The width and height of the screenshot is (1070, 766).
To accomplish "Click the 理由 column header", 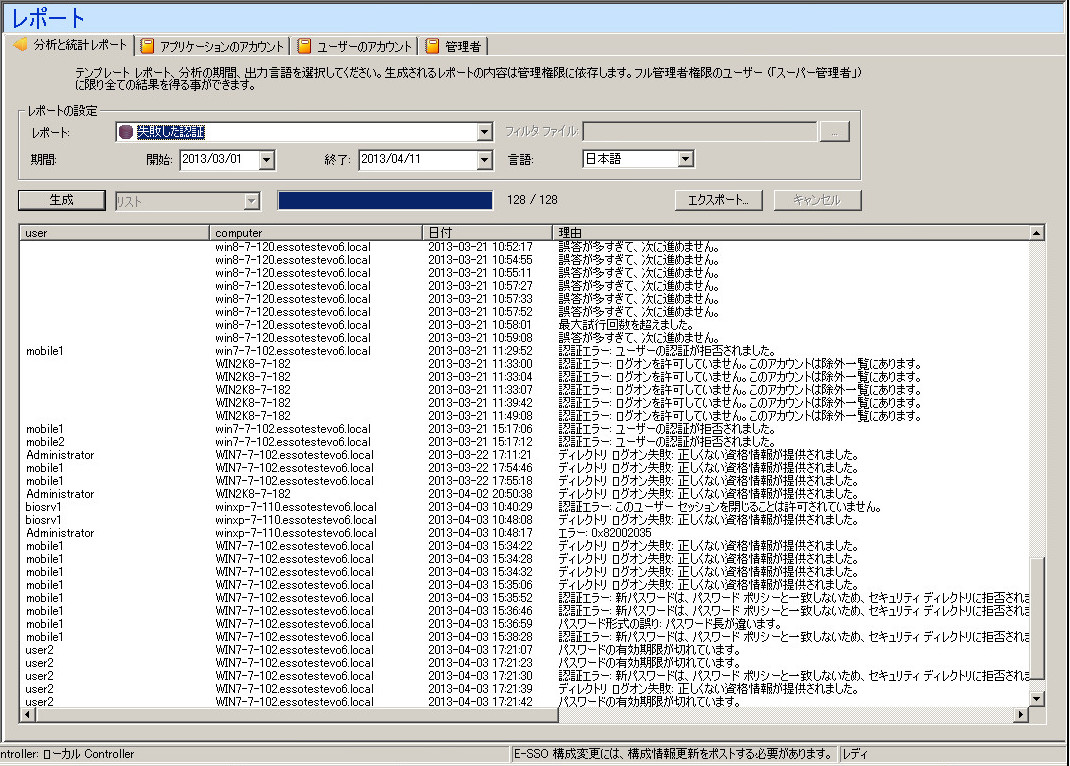I will point(790,233).
